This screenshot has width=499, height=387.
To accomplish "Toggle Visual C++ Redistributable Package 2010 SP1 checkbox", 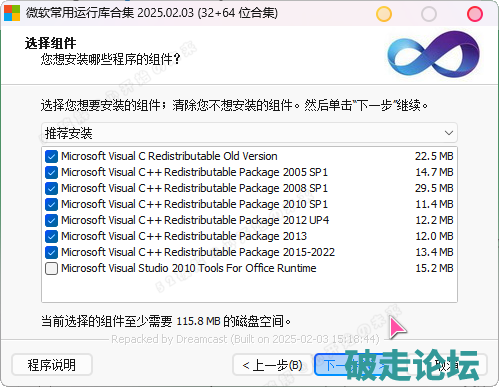I will (51, 204).
